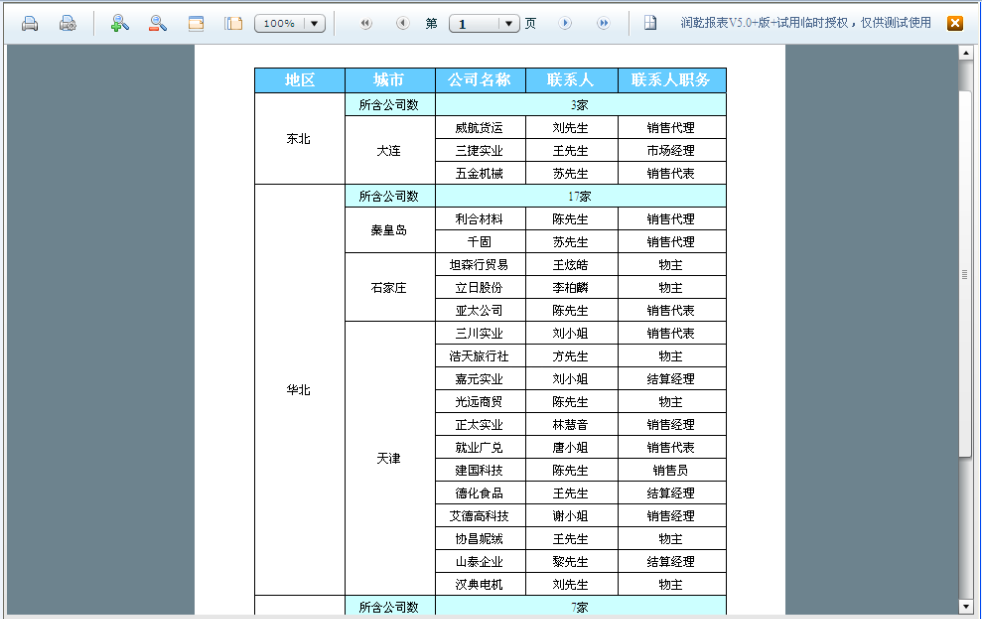982x619 pixels.
Task: Click the 17家 company count cell
Action: coord(581,196)
